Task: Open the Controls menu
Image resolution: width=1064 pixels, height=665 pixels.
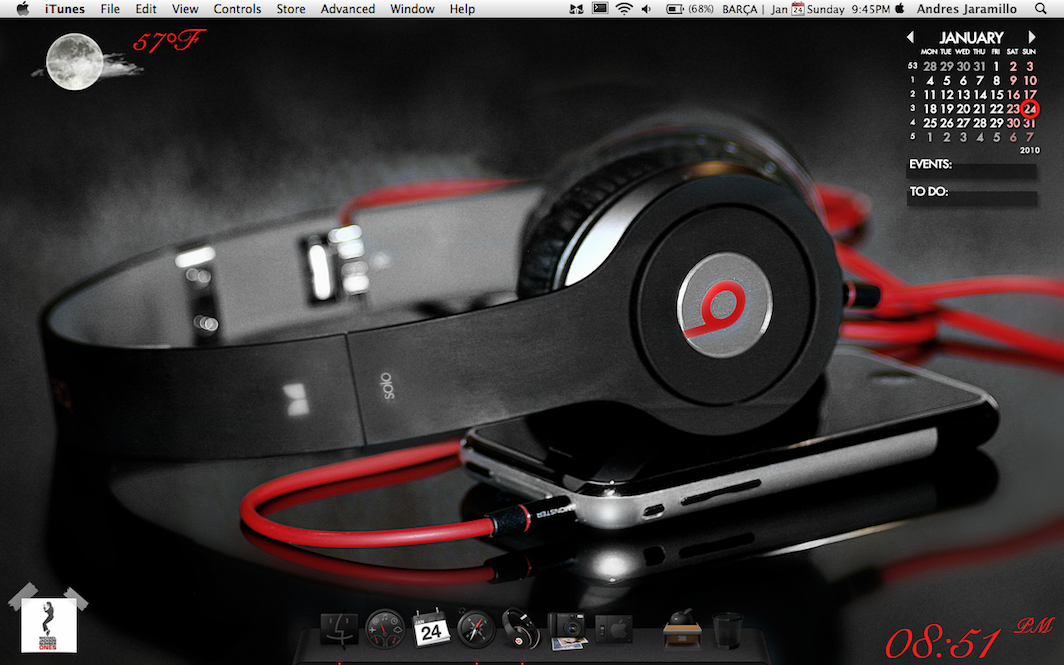Action: tap(238, 9)
